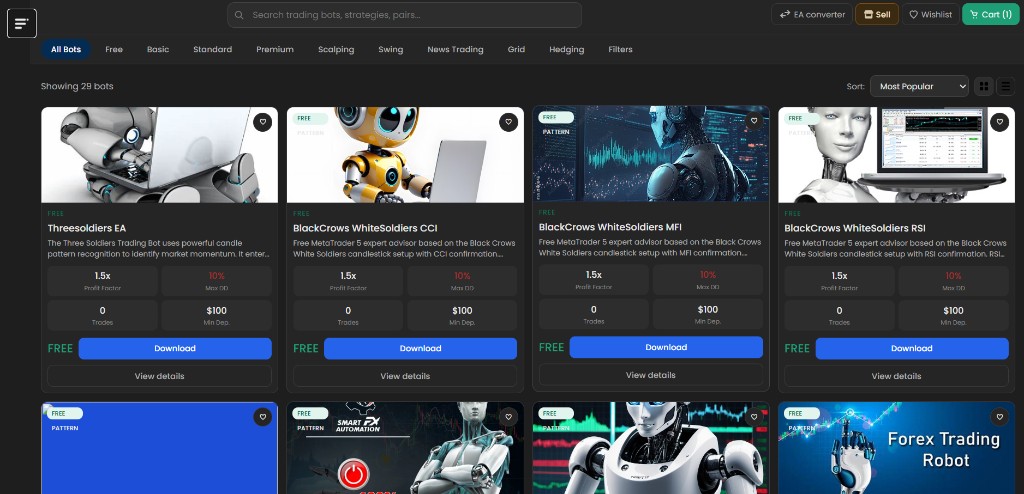Select the Standard category tab
The height and width of the screenshot is (494, 1024).
212,50
